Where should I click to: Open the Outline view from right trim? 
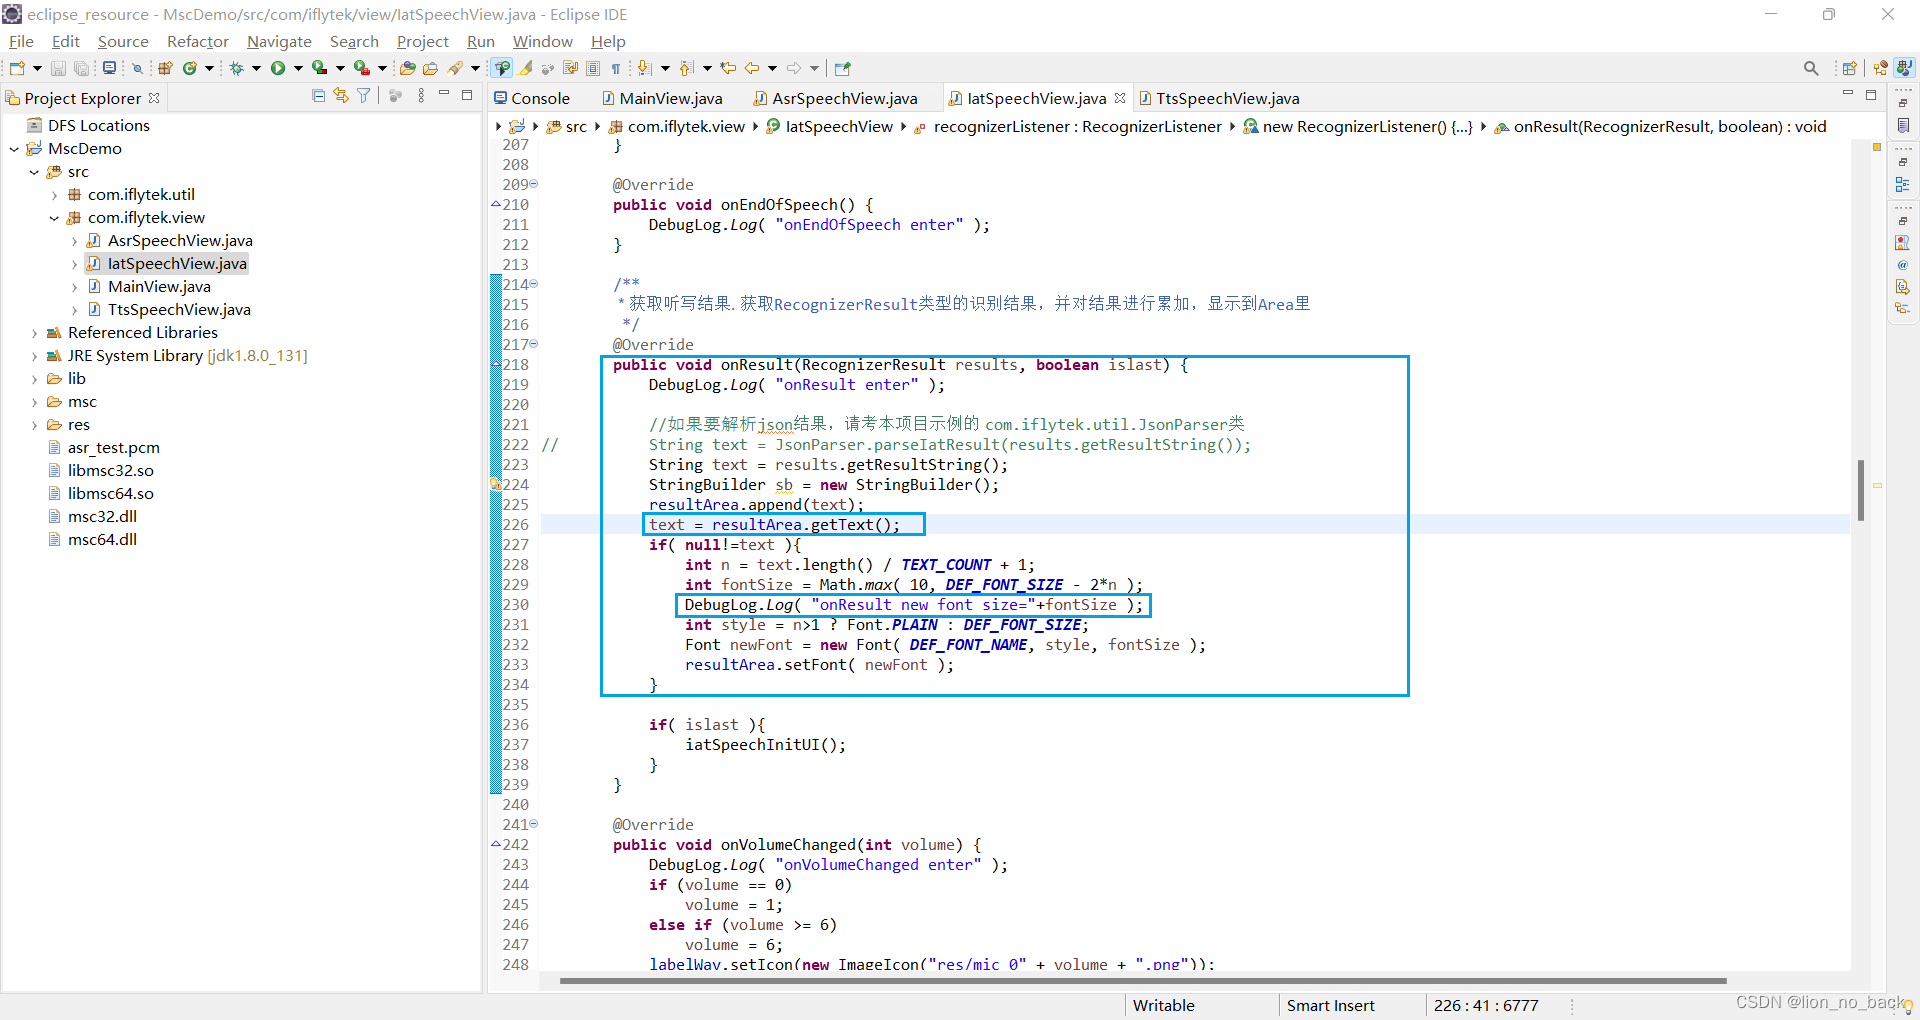click(x=1903, y=185)
